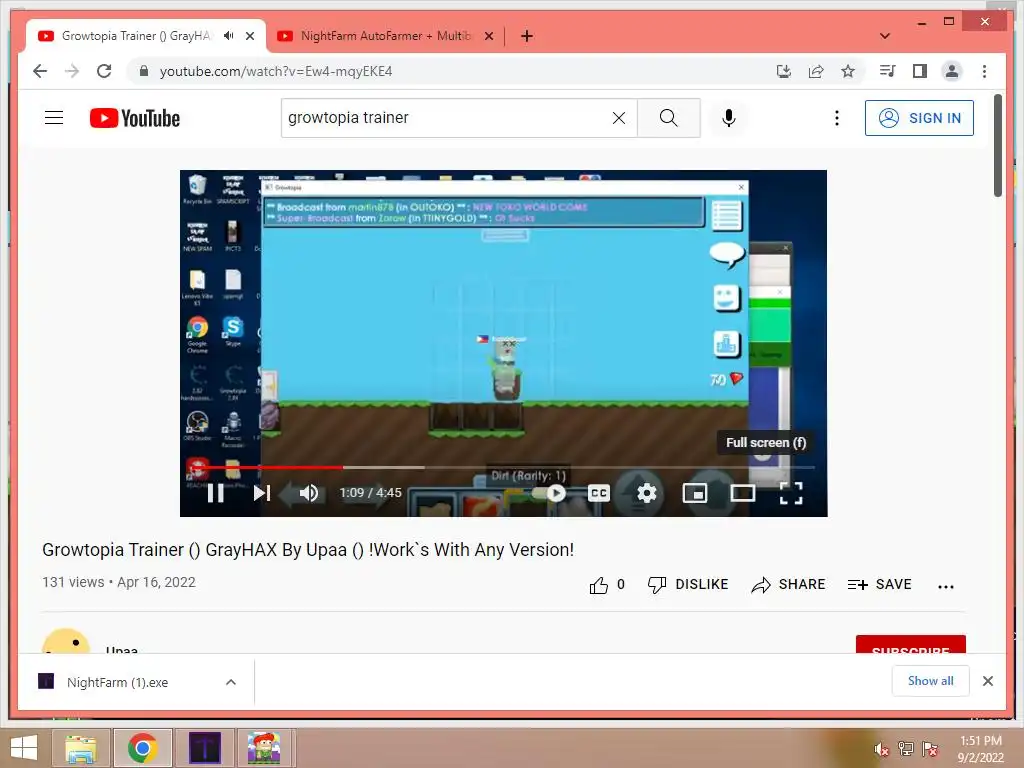
Task: Click the browser forward arrow
Action: (x=72, y=71)
